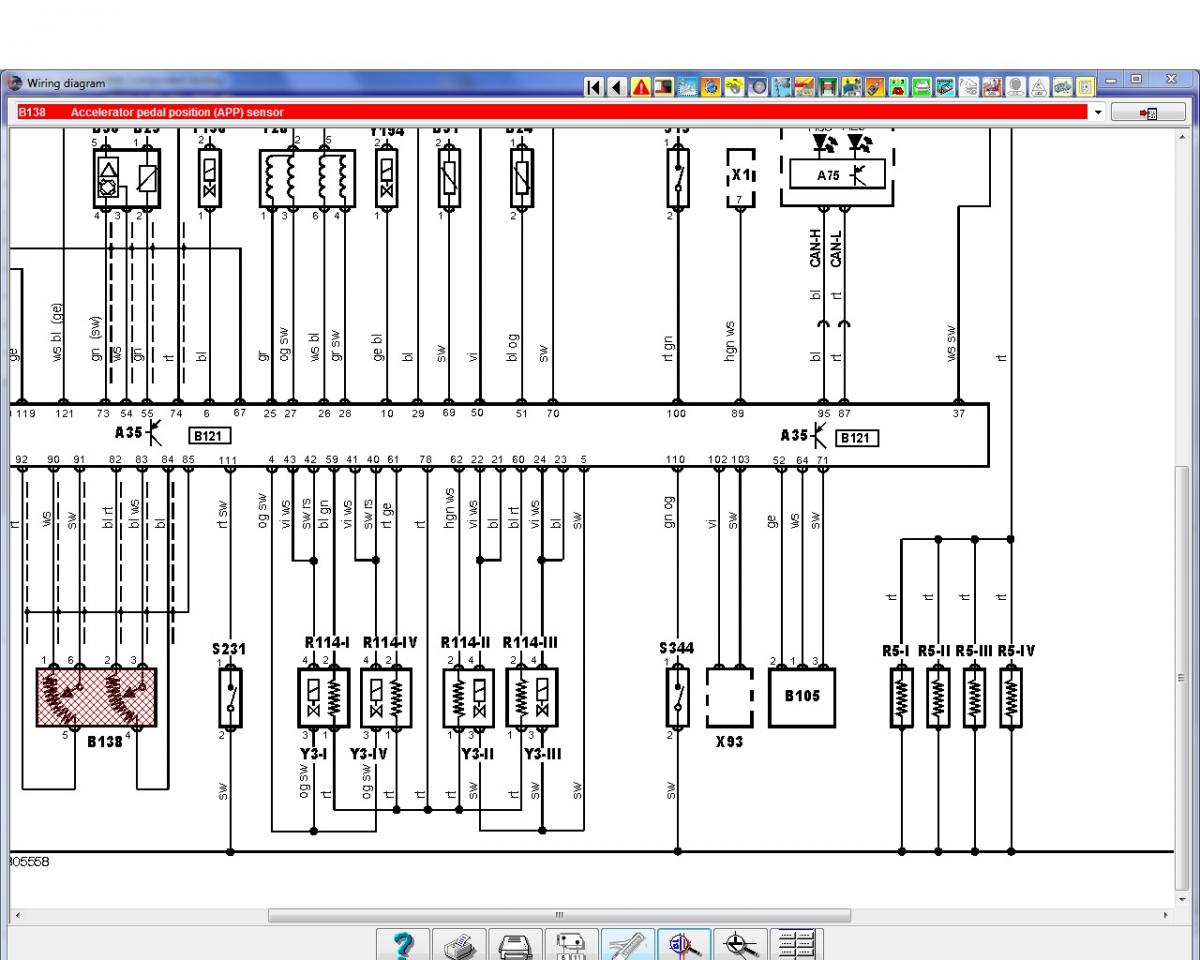Viewport: 1200px width, 960px height.
Task: Select the locate component magnifier icon
Action: (x=684, y=944)
